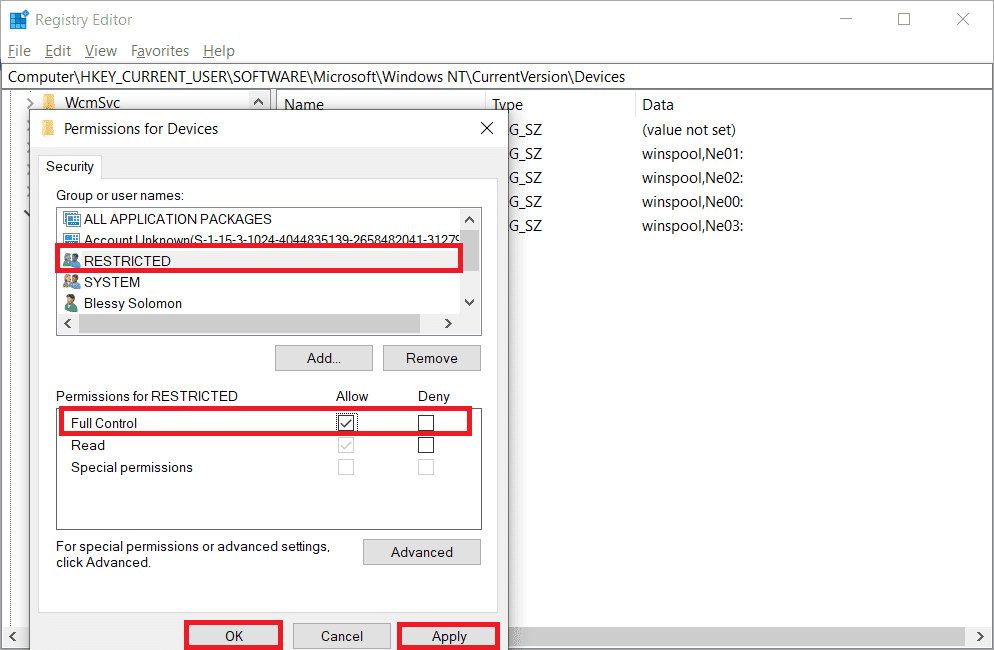Image resolution: width=994 pixels, height=650 pixels.
Task: Open the Favorites menu
Action: pos(160,51)
